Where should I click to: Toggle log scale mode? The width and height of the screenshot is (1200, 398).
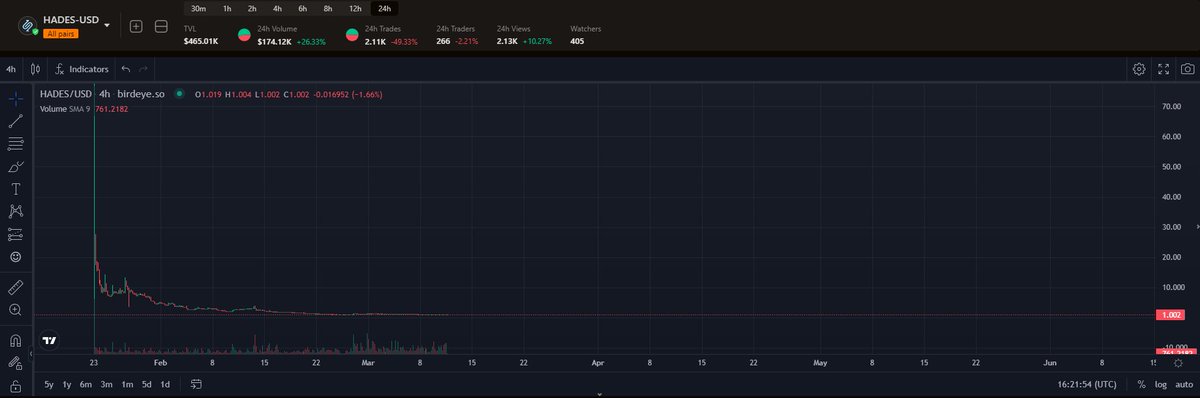1160,384
